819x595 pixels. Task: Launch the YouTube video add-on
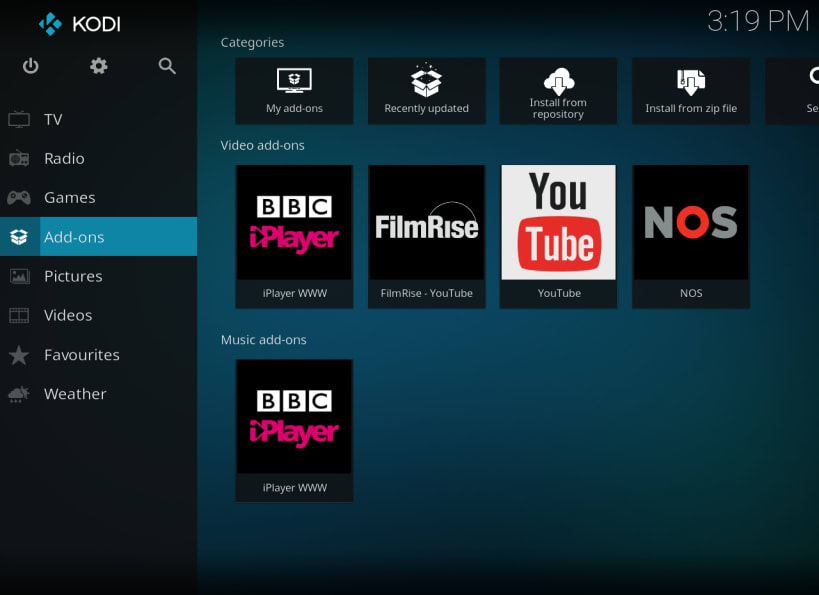558,237
